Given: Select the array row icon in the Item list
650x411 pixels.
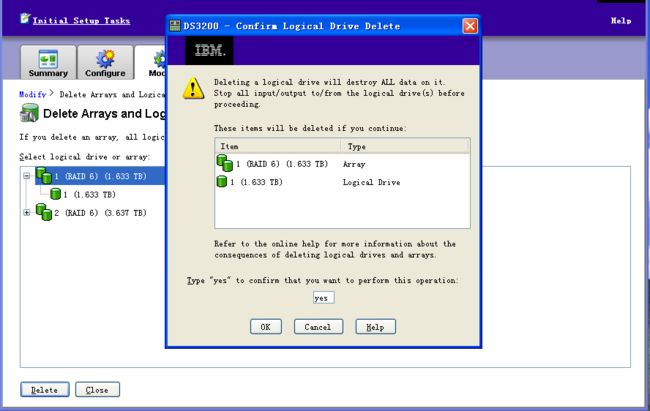Looking at the screenshot, I should click(x=225, y=163).
